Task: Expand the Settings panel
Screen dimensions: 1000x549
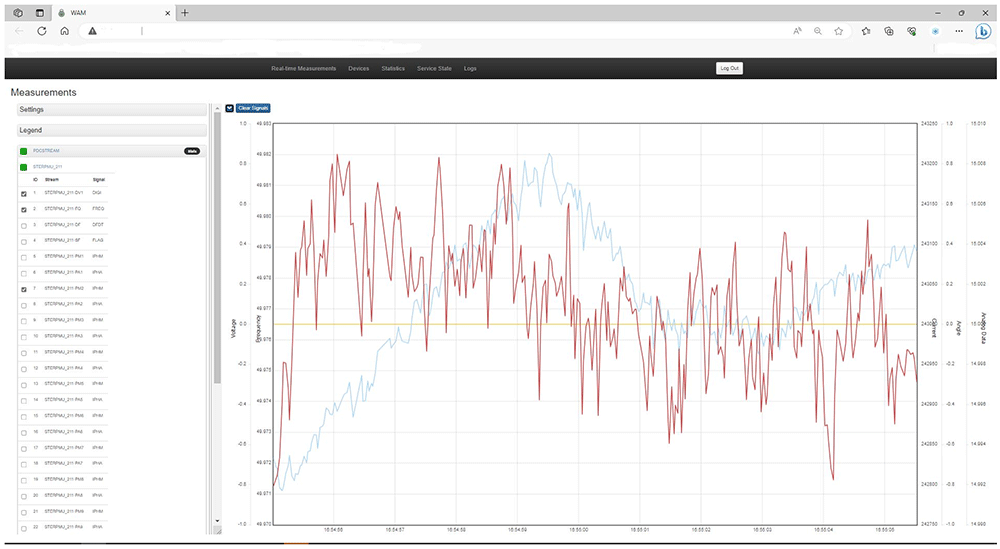Action: [x=112, y=110]
